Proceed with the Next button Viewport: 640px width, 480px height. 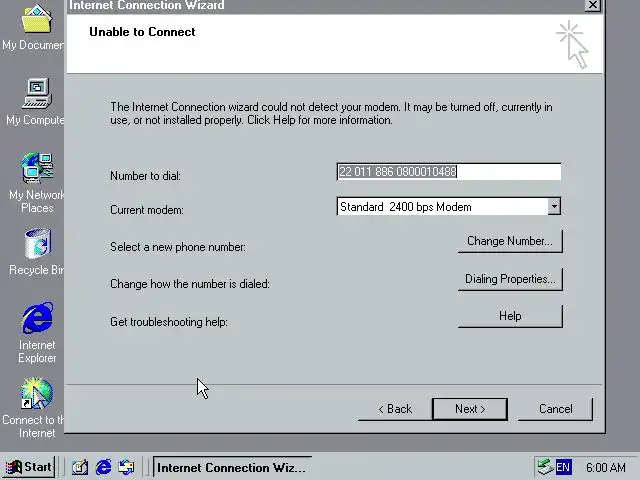tap(470, 409)
